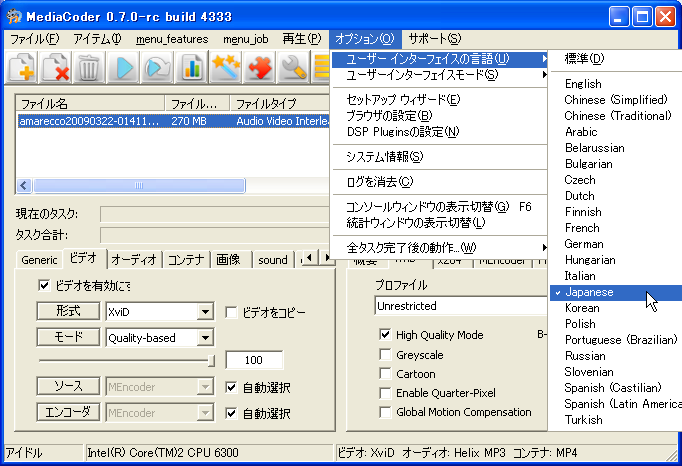Screen dimensions: 682x466
Task: Click the モード button
Action: tap(68, 338)
